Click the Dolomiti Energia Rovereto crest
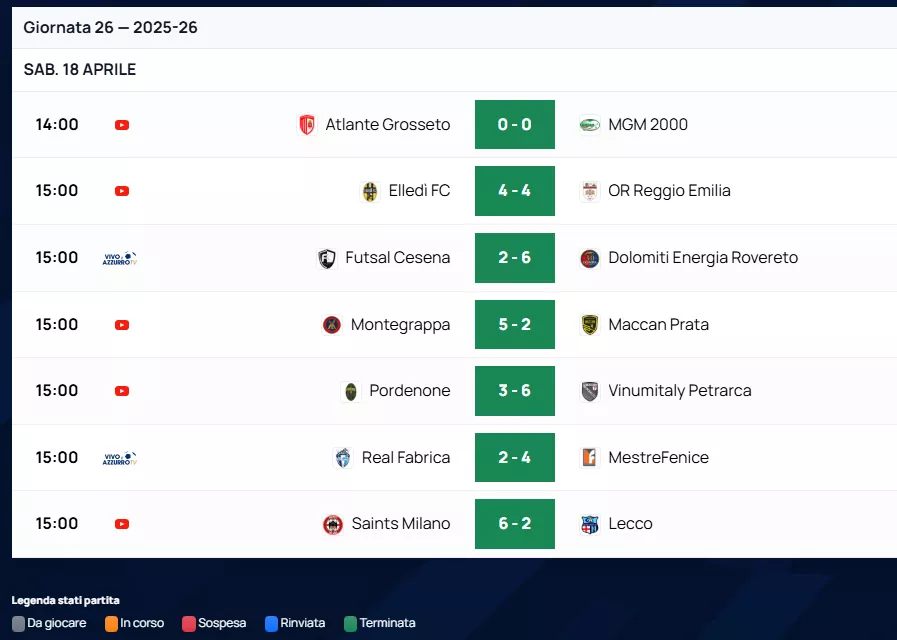Image resolution: width=897 pixels, height=640 pixels. [590, 258]
